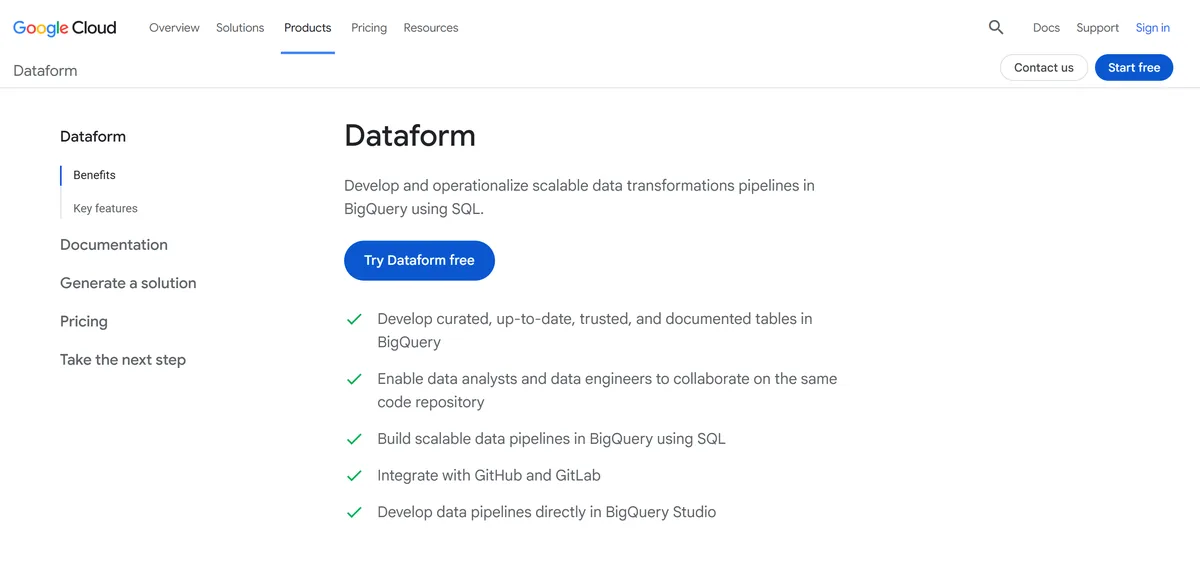1200x585 pixels.
Task: Open Take the next step in sidebar
Action: [123, 360]
